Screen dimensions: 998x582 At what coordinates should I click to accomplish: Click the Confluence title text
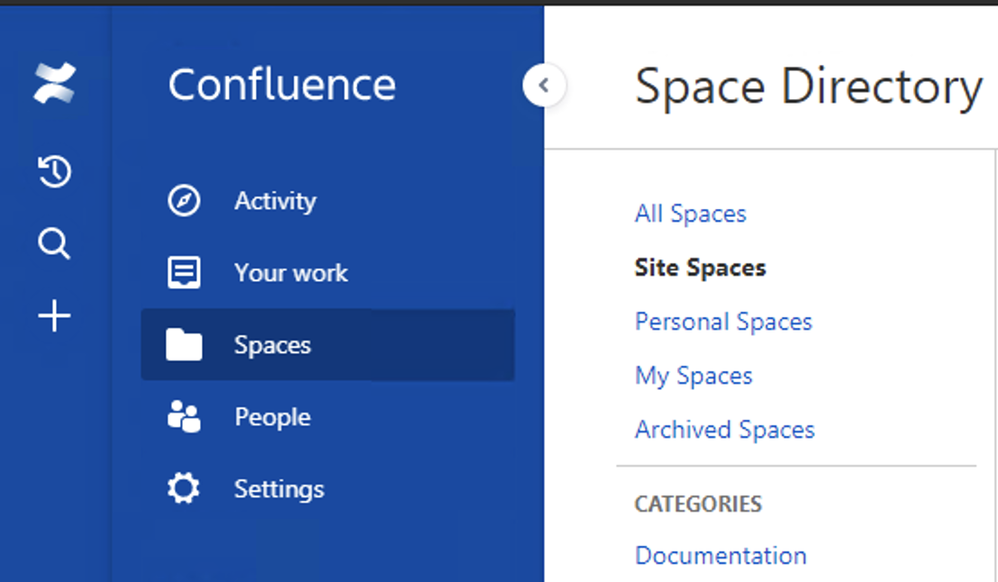click(x=282, y=85)
